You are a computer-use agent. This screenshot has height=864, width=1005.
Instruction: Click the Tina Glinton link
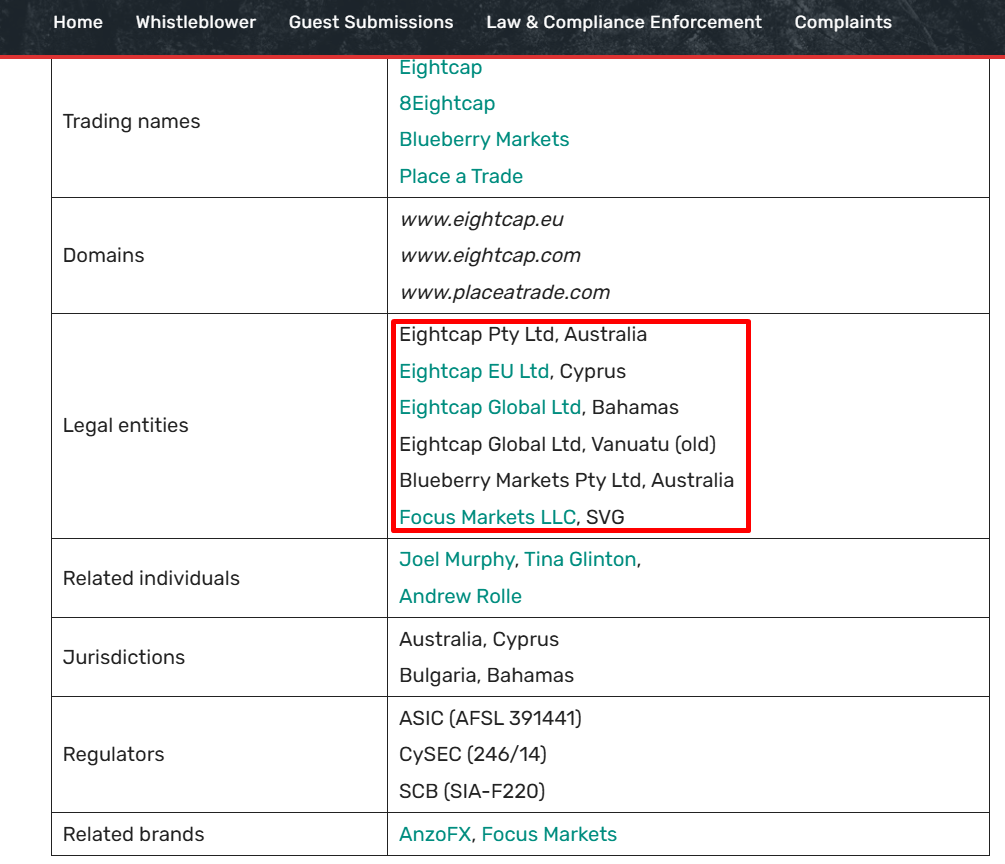click(580, 560)
